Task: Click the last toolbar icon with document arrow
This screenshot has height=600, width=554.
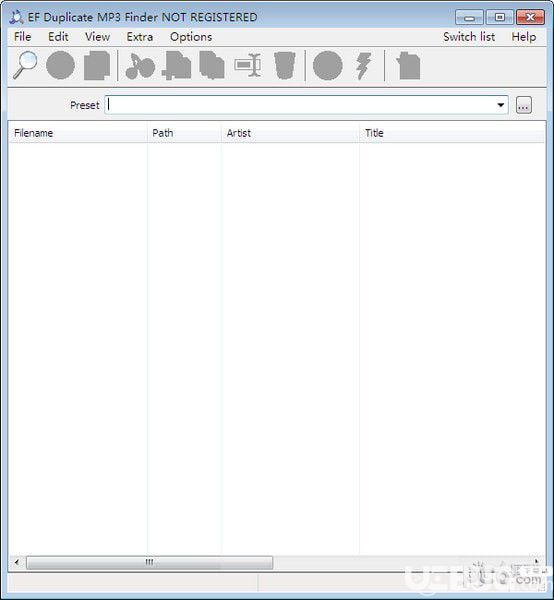Action: [409, 66]
